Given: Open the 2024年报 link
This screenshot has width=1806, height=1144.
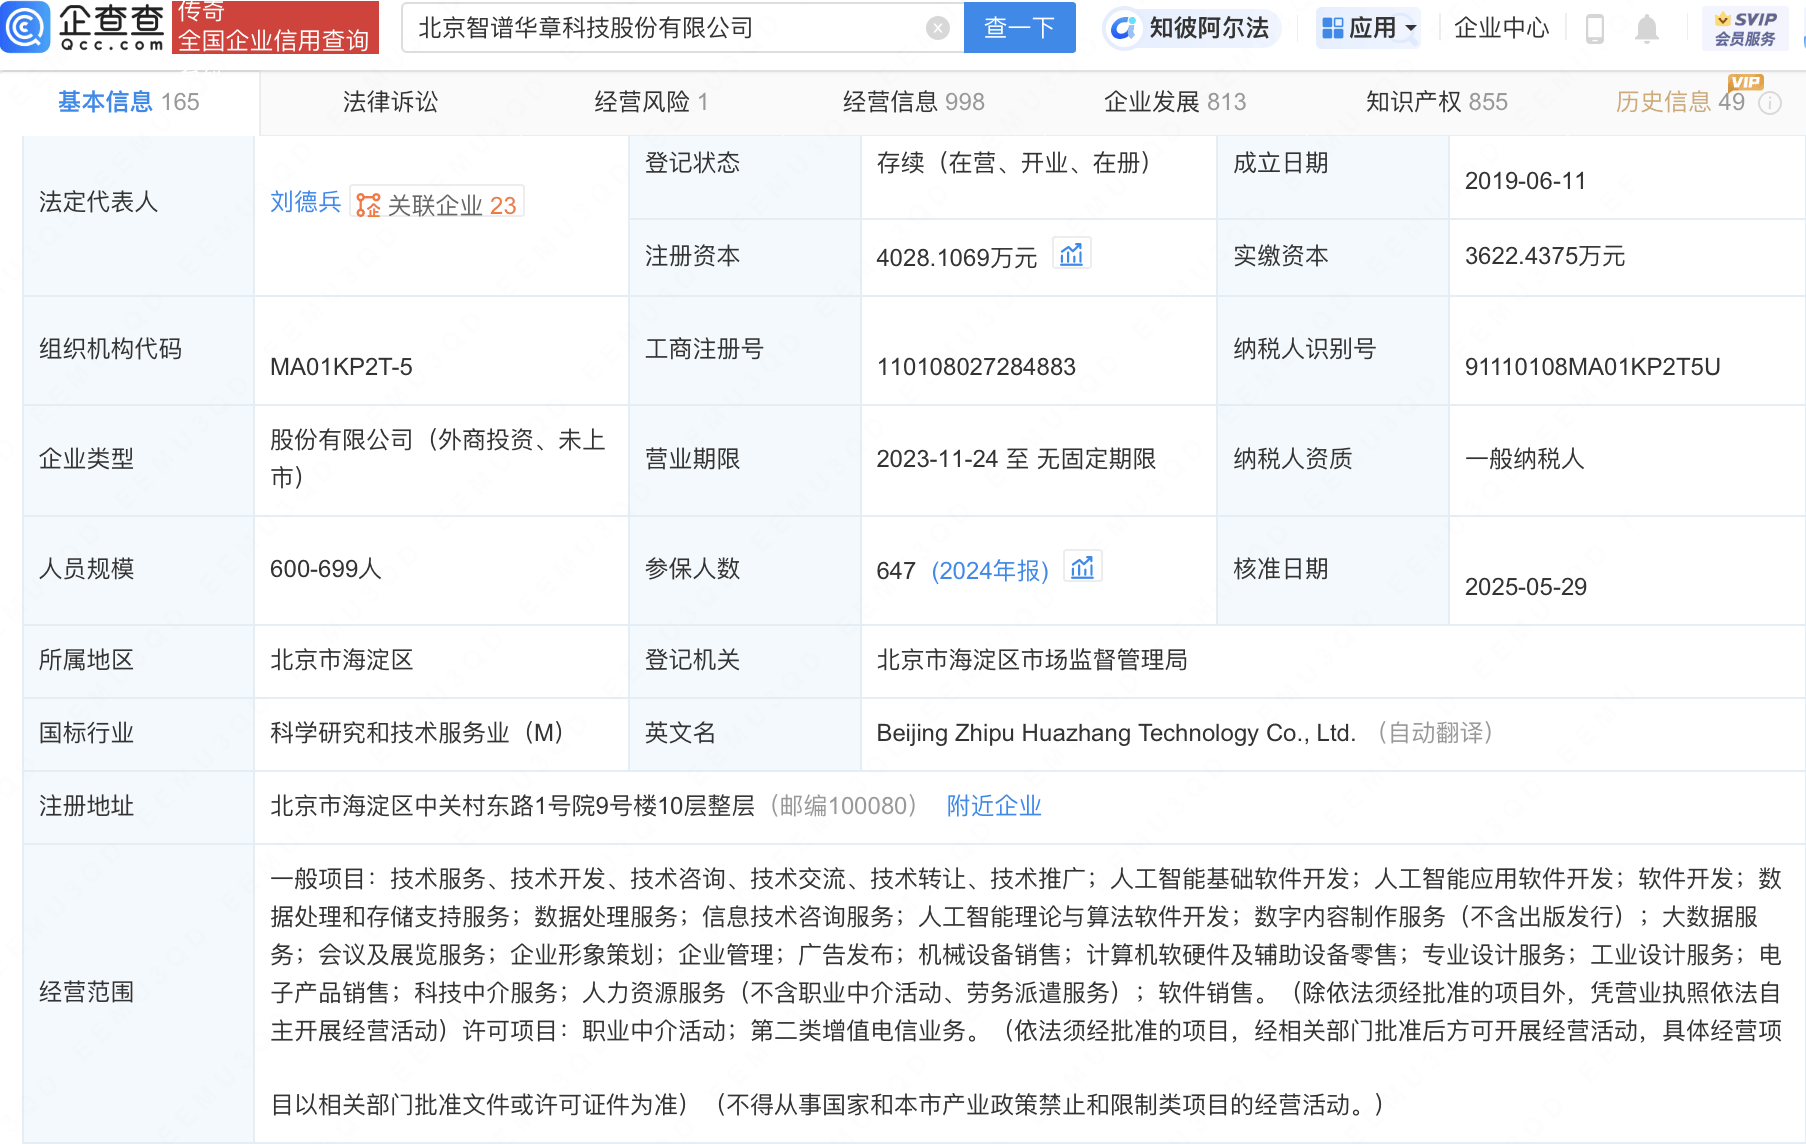Looking at the screenshot, I should tap(990, 570).
